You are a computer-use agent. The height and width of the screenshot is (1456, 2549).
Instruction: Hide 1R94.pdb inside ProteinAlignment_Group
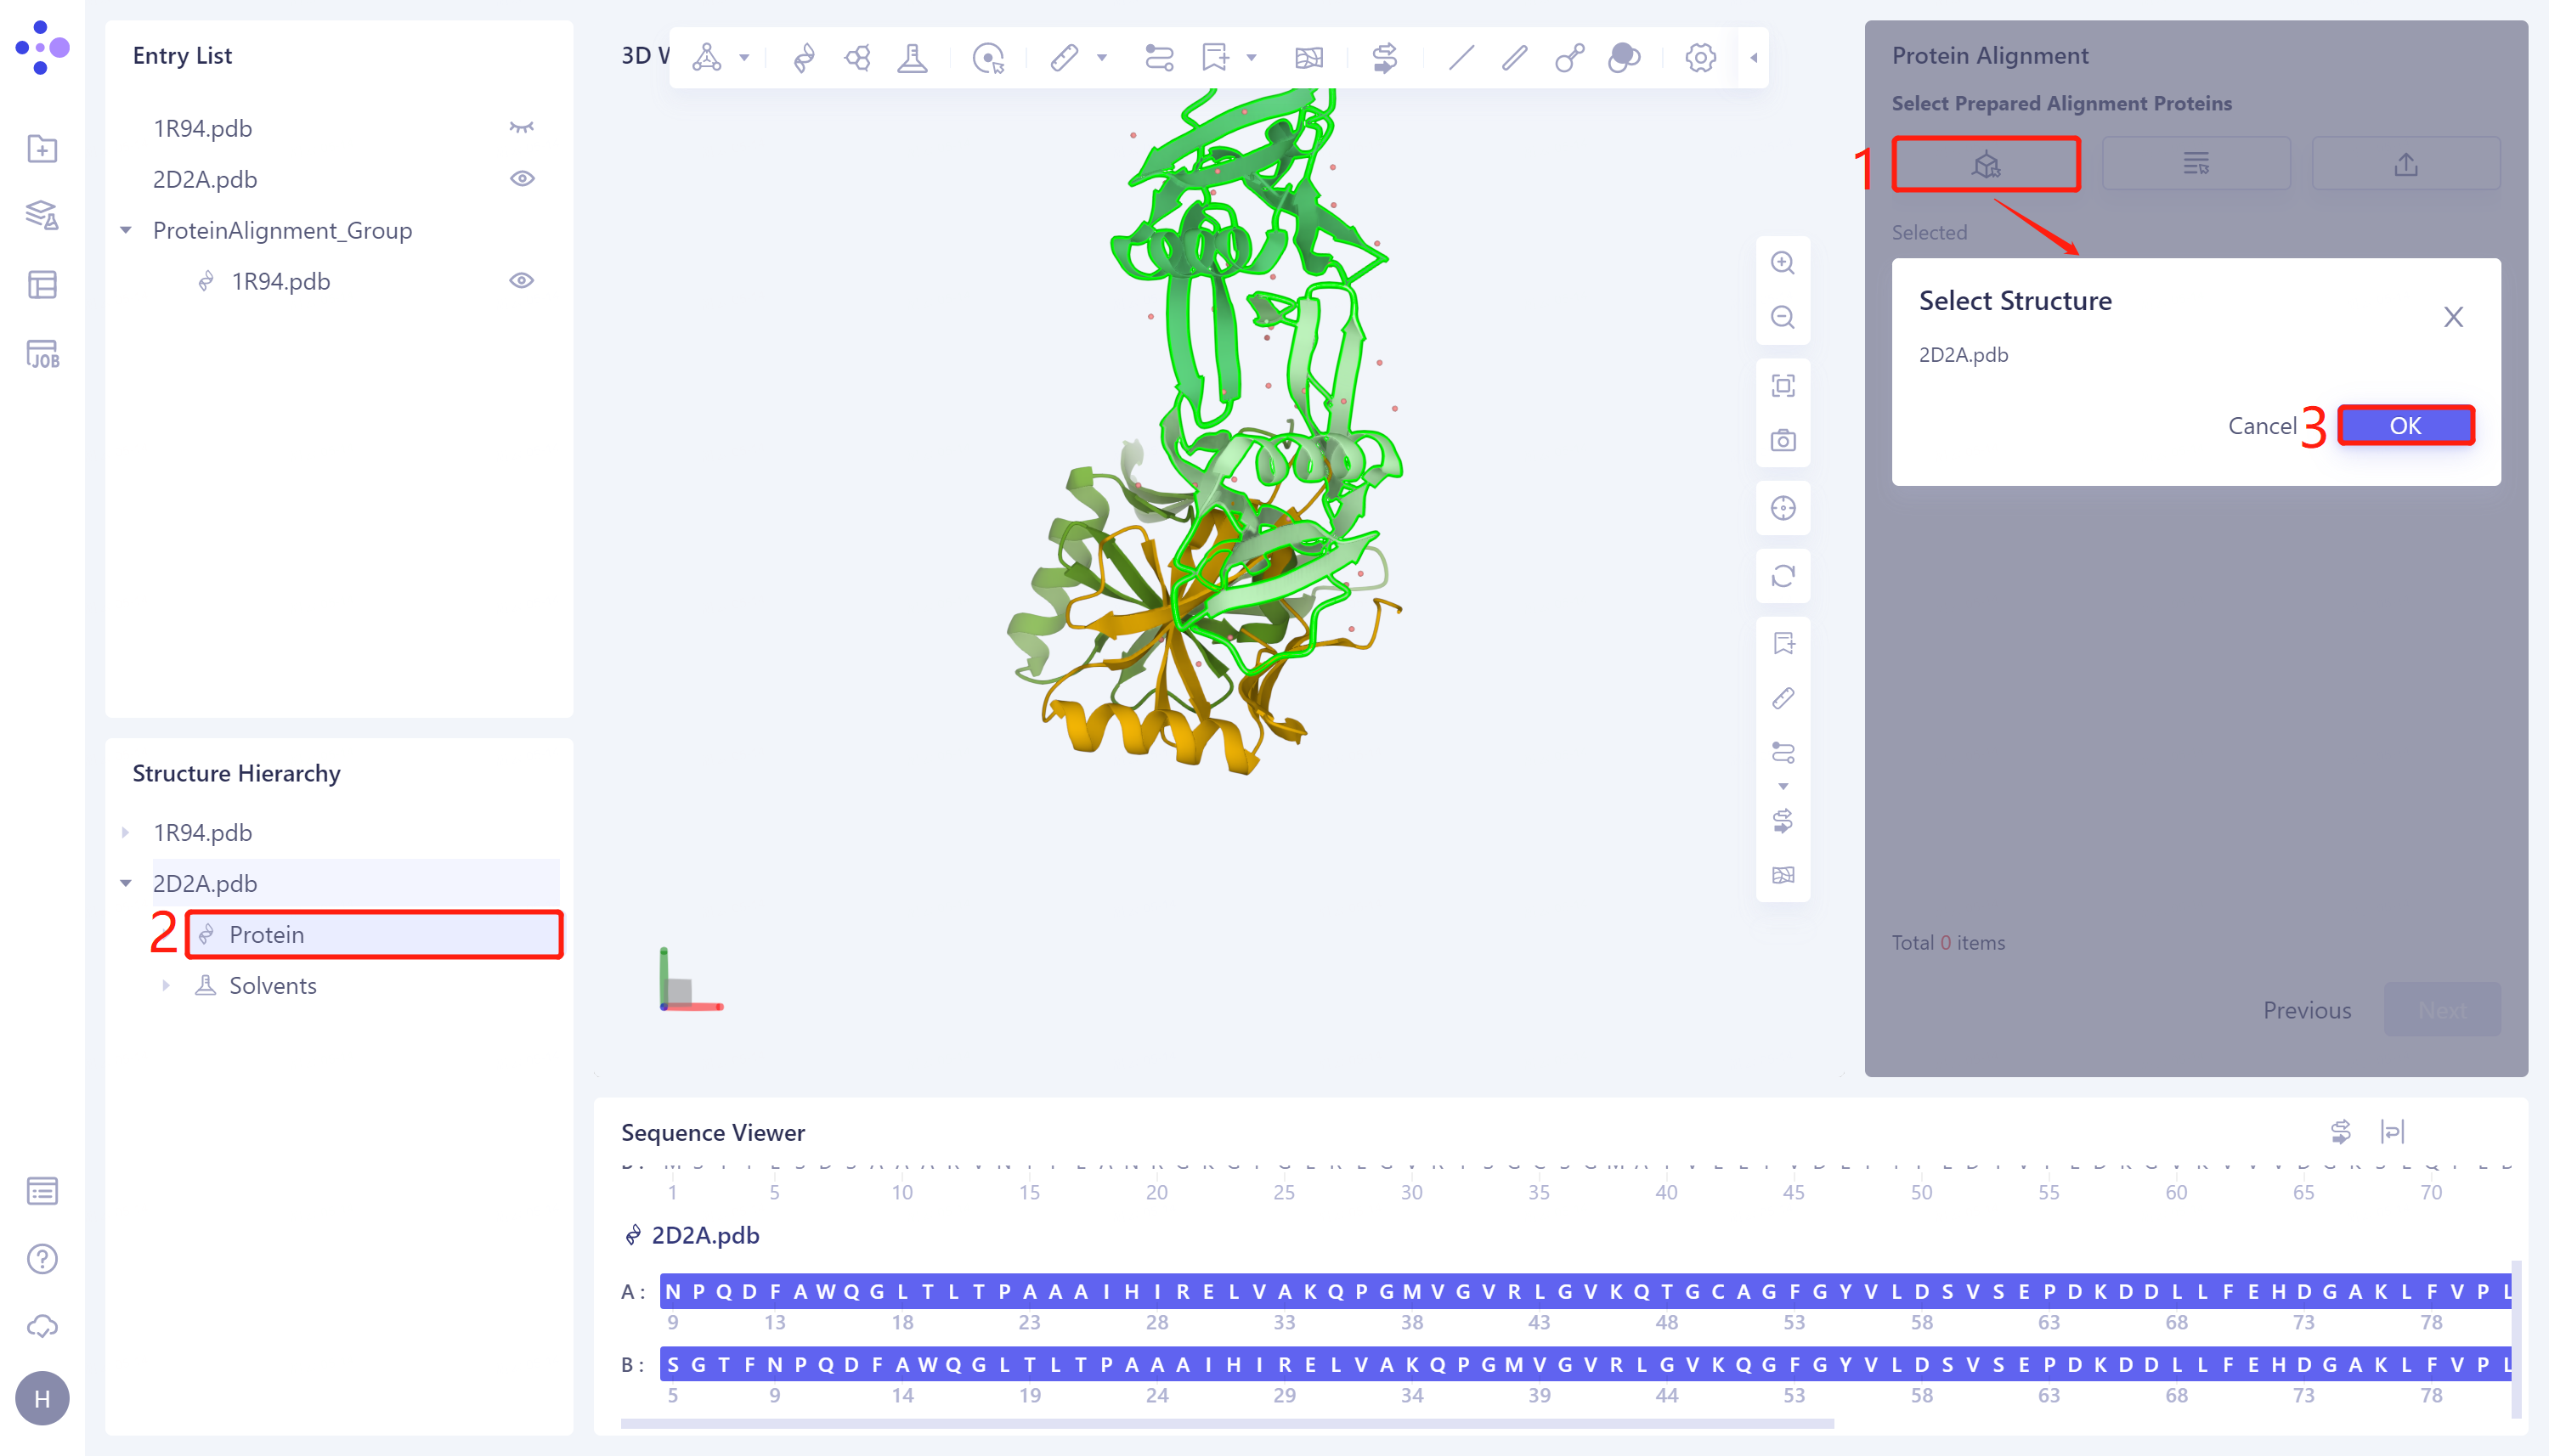(x=523, y=281)
